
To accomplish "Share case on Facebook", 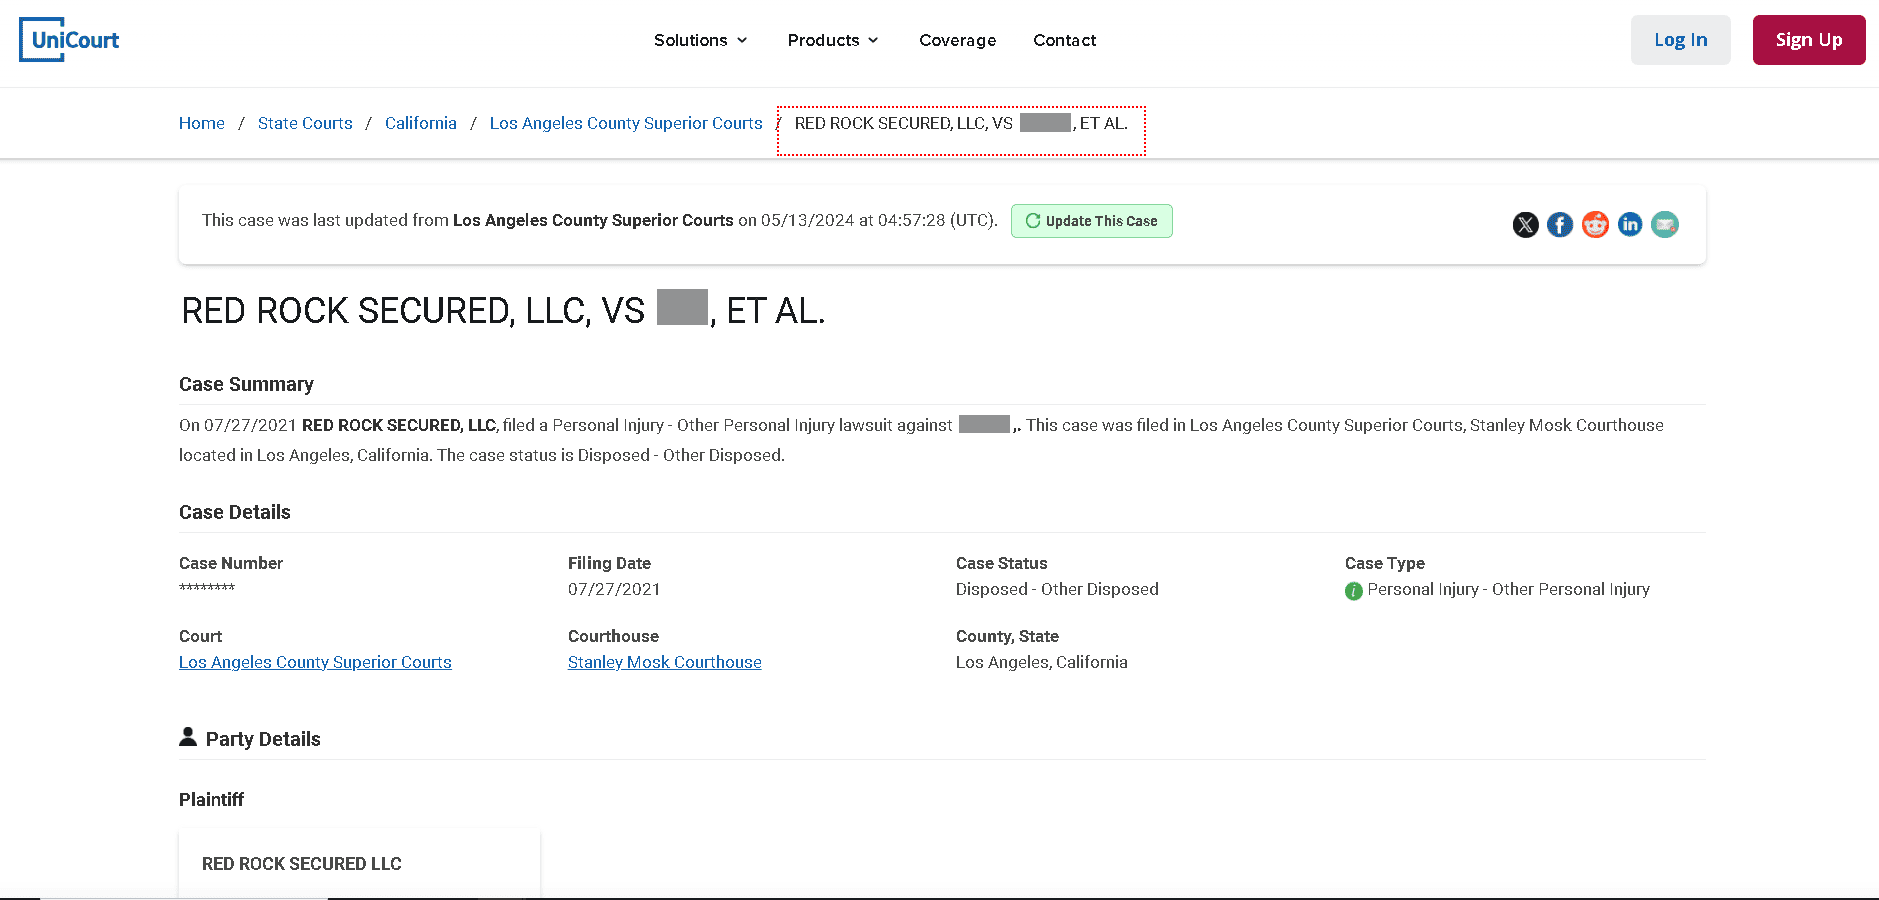I will (1560, 225).
